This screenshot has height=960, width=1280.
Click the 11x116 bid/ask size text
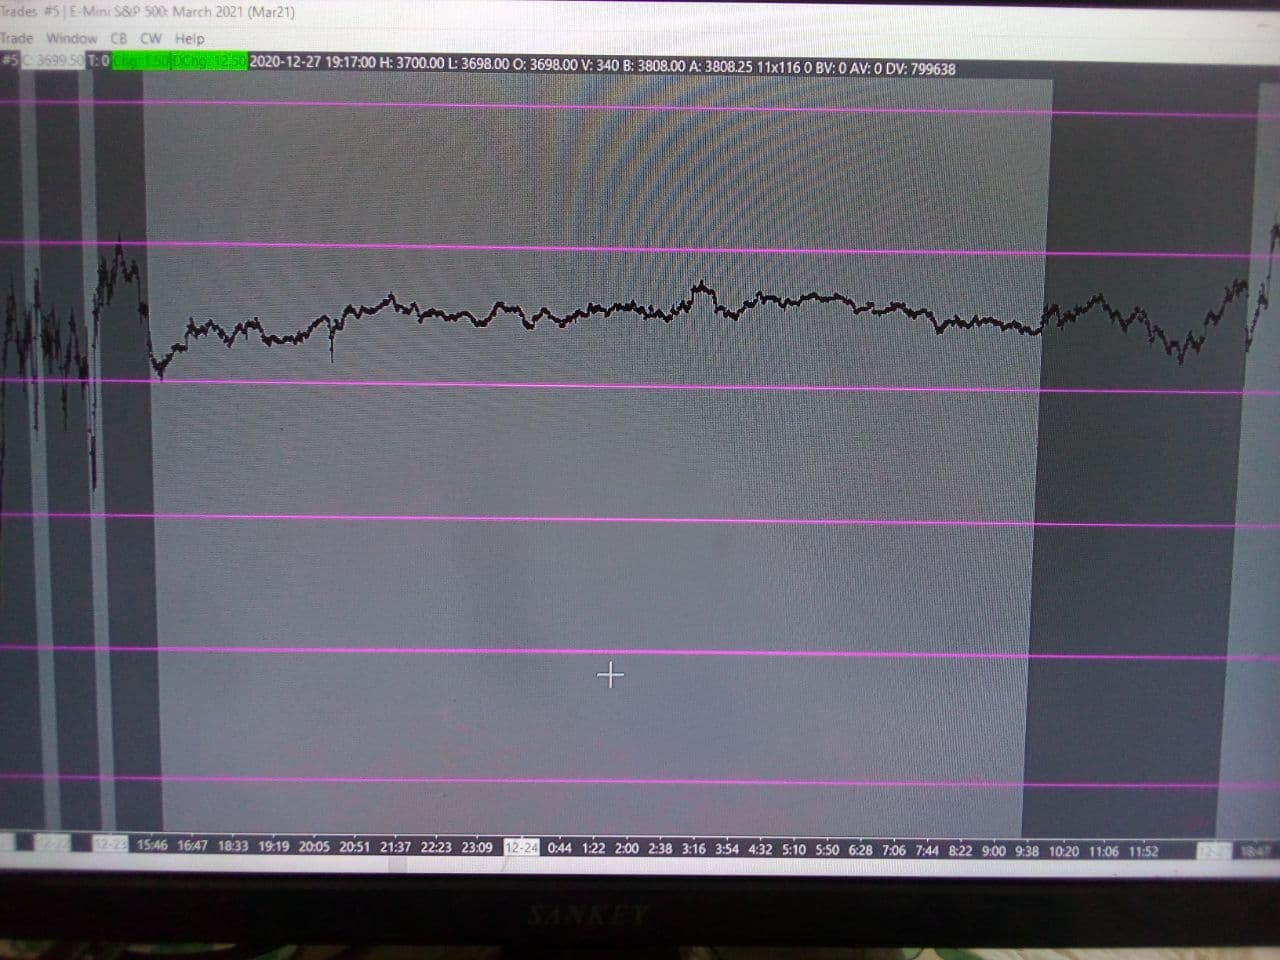pyautogui.click(x=779, y=68)
